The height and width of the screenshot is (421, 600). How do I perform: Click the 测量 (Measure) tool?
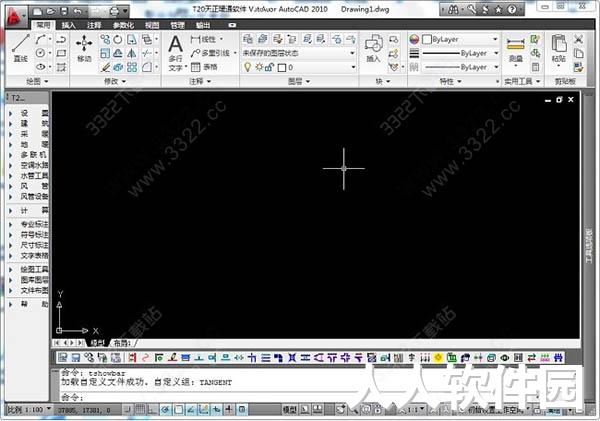[515, 49]
